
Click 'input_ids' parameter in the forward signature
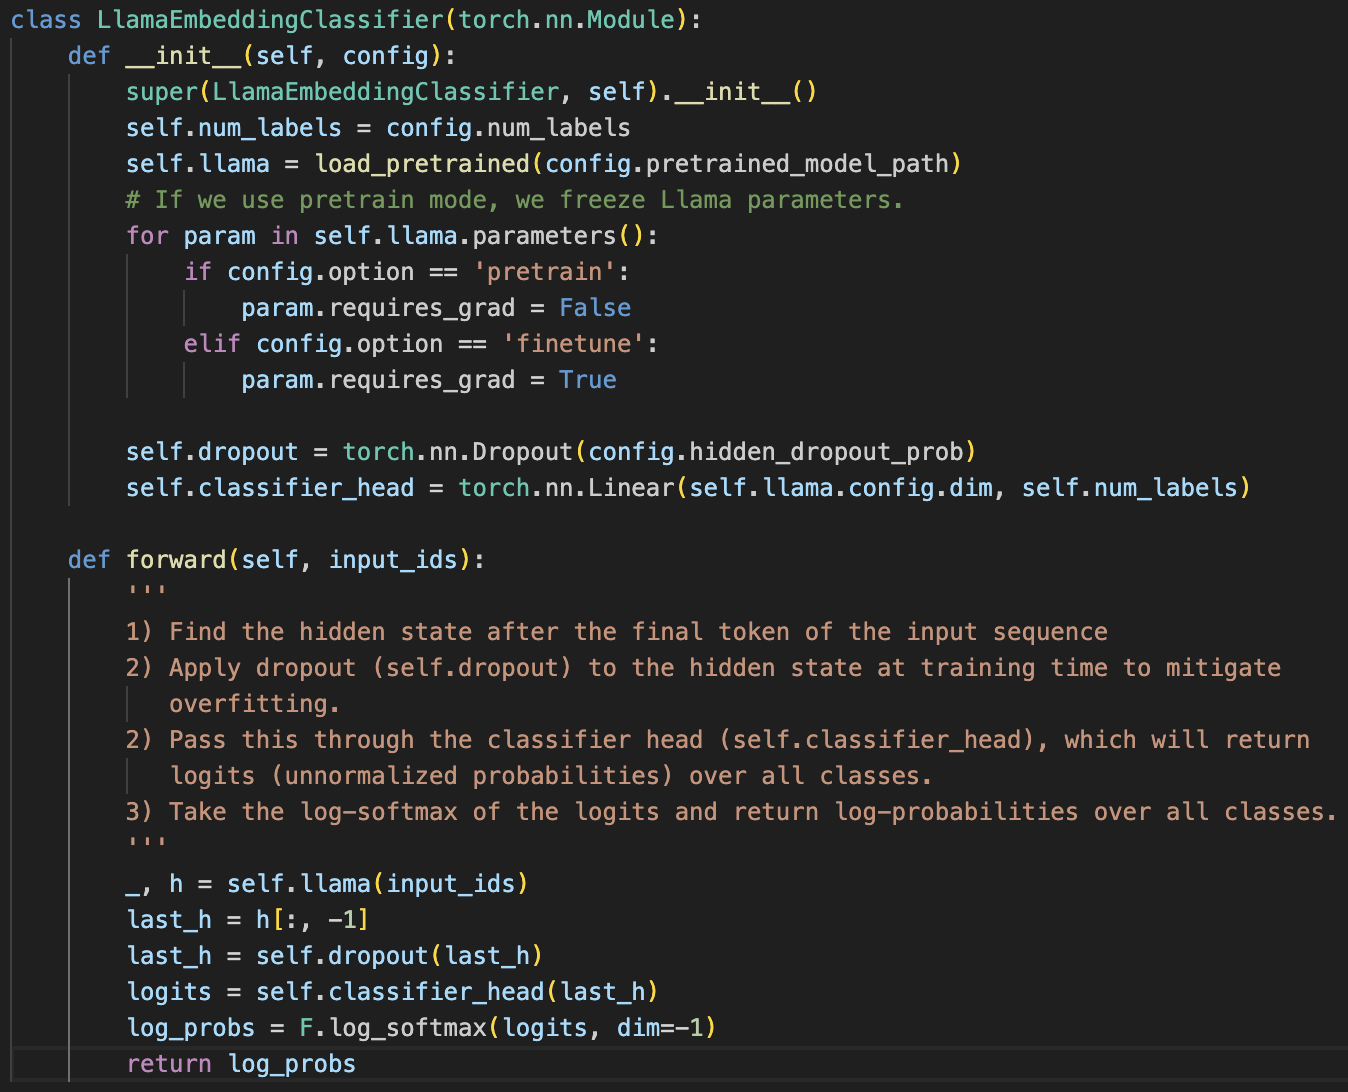[393, 559]
